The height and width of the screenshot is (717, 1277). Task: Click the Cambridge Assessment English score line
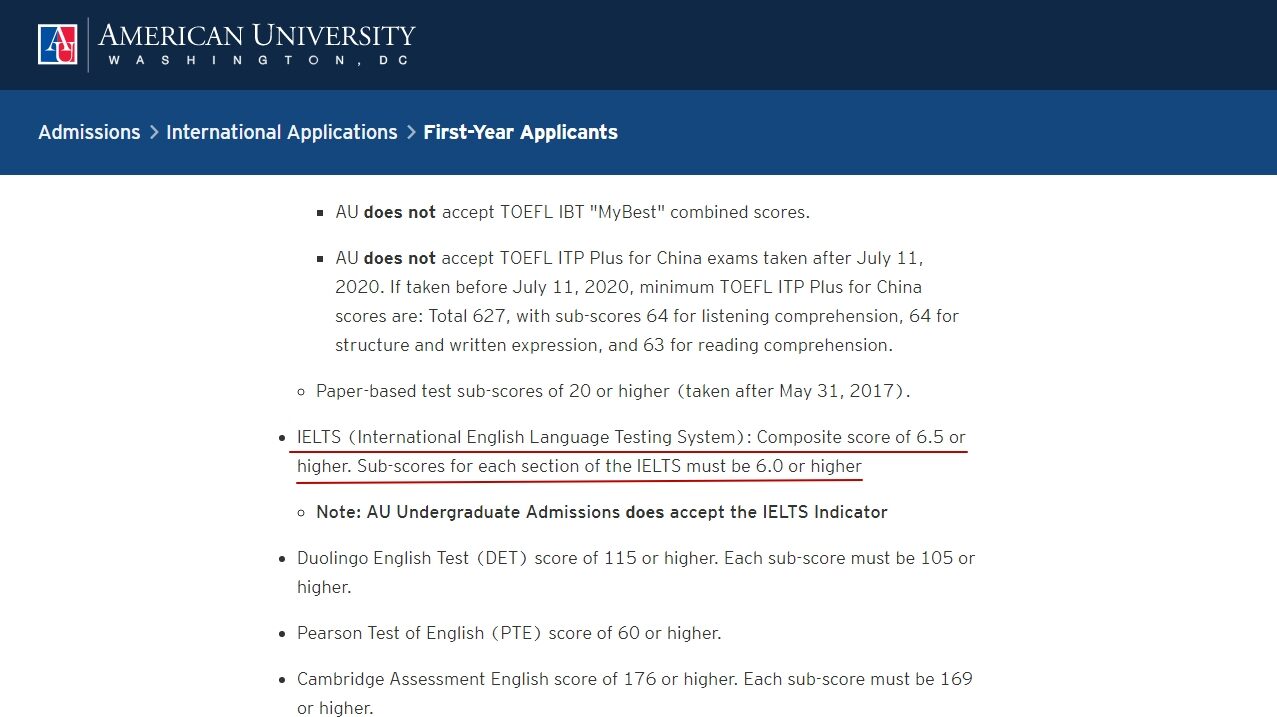pyautogui.click(x=635, y=693)
